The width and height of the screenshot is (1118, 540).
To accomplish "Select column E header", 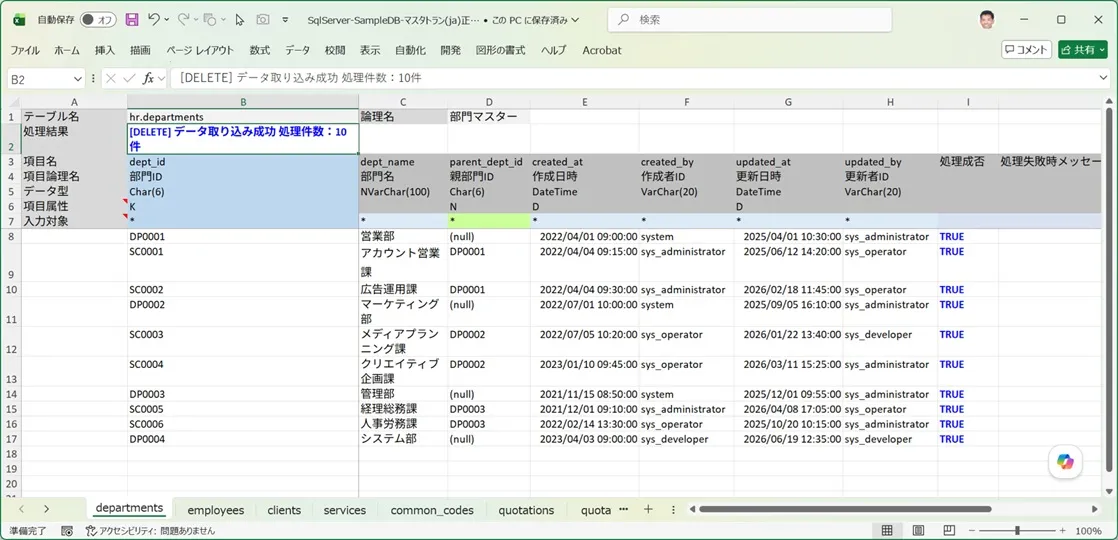I will click(x=585, y=102).
